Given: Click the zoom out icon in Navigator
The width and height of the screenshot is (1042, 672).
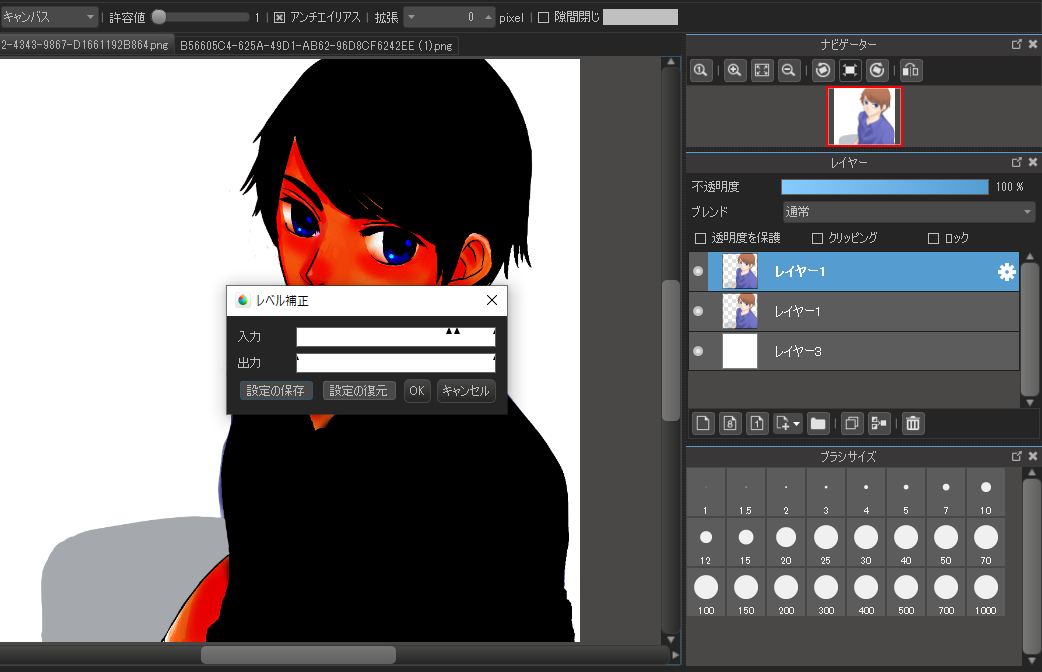Looking at the screenshot, I should click(x=789, y=71).
